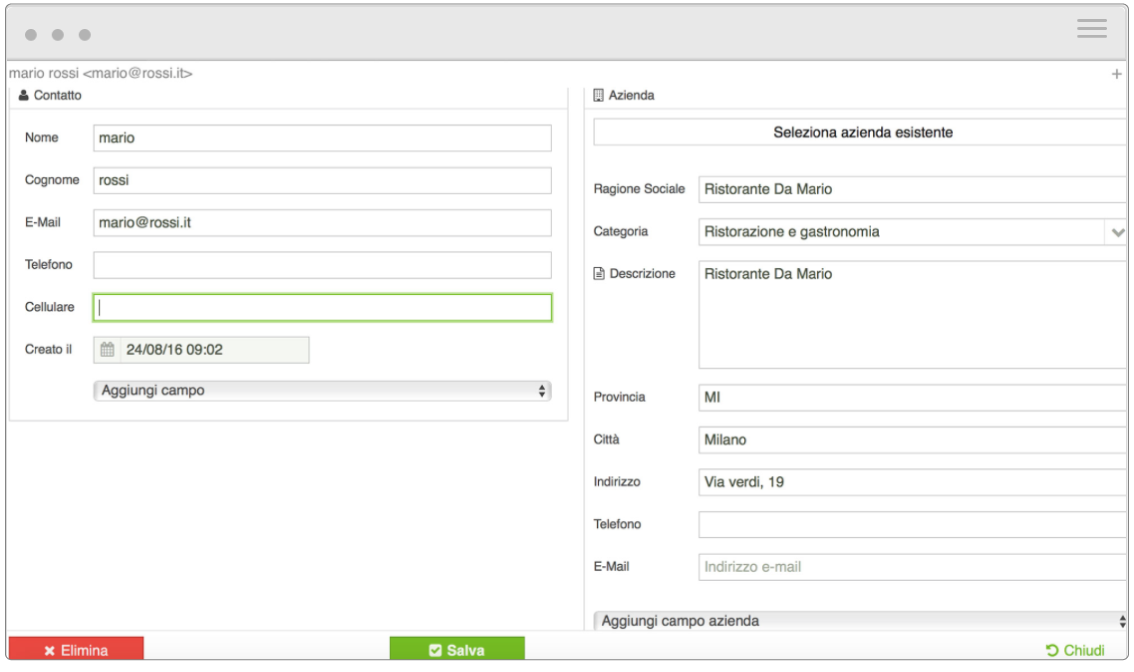This screenshot has width=1134, height=672.
Task: Click the checkmark icon inside Salva button
Action: pos(437,648)
